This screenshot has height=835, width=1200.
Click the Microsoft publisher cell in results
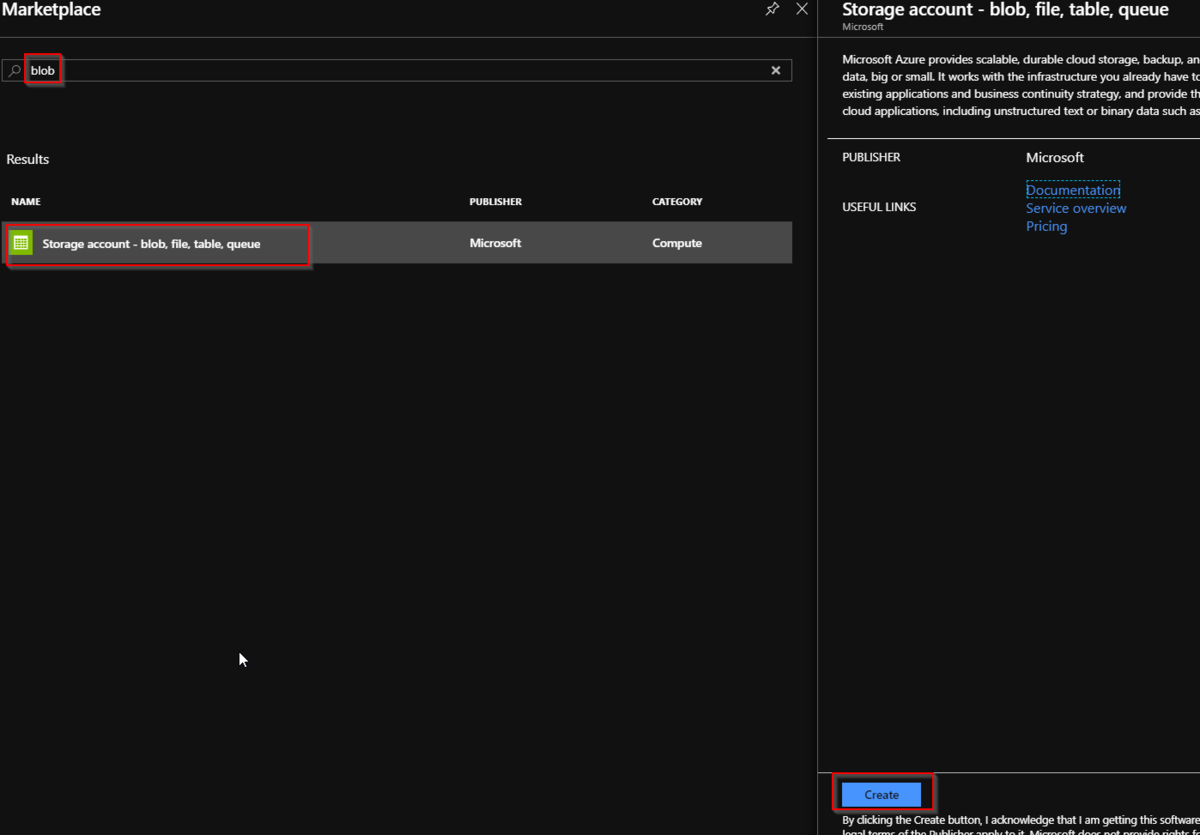click(495, 243)
